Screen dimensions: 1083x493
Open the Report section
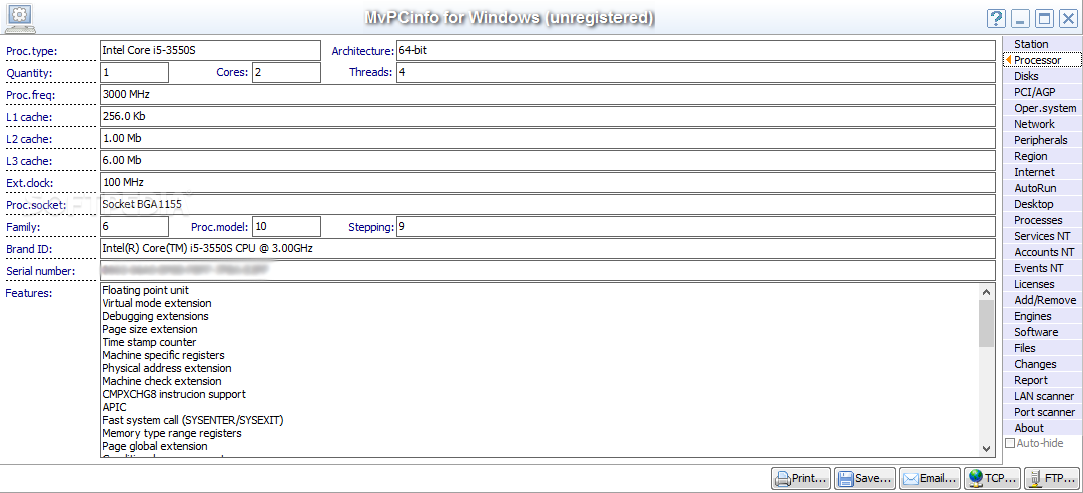(1042, 380)
